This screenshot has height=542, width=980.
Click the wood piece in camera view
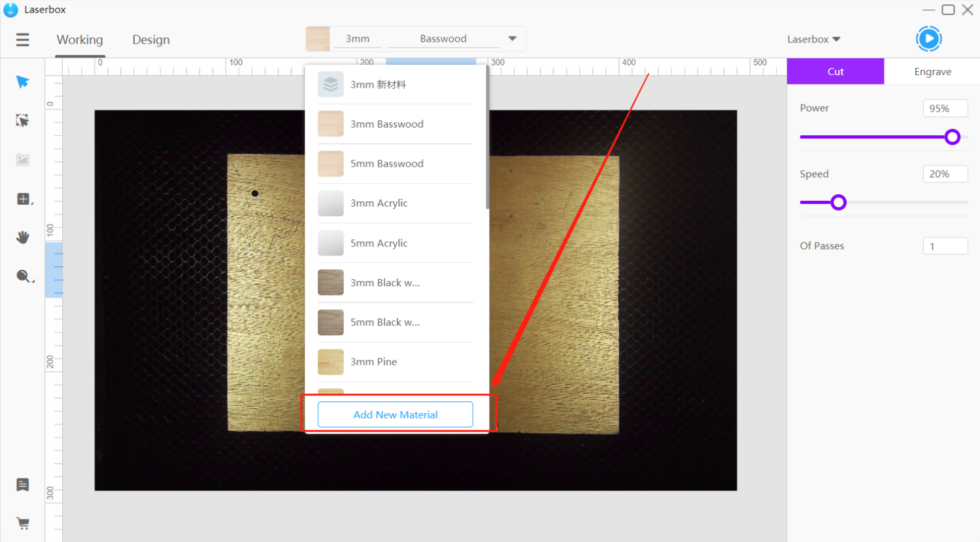tap(423, 293)
